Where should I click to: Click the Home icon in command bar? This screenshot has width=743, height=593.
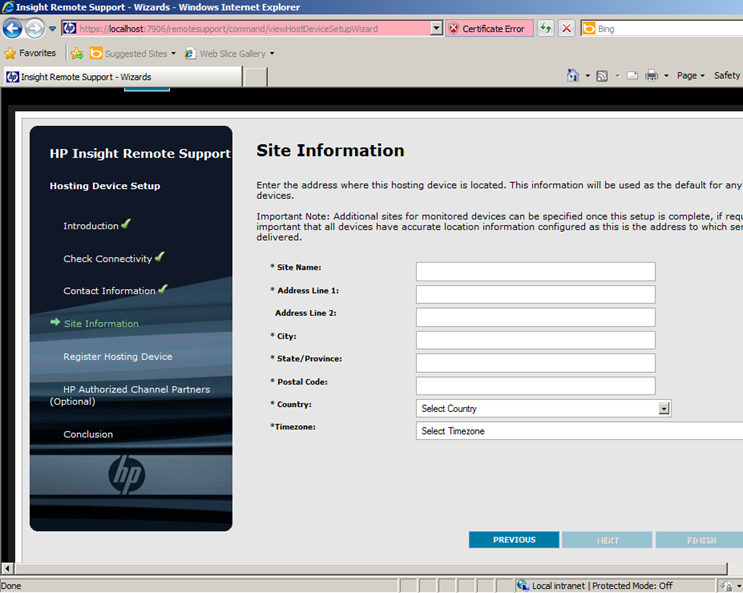(573, 75)
